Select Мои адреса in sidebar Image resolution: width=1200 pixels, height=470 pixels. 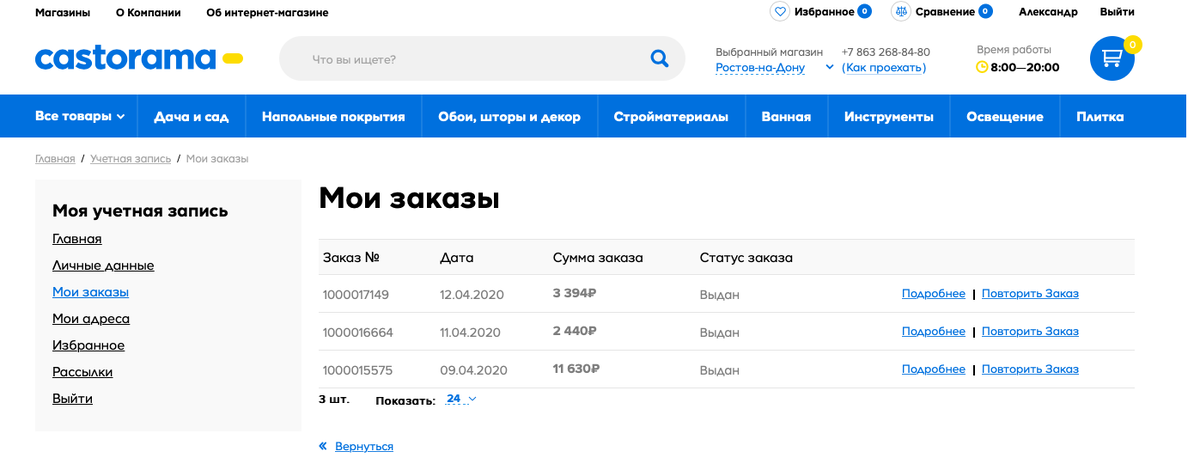pyautogui.click(x=91, y=319)
